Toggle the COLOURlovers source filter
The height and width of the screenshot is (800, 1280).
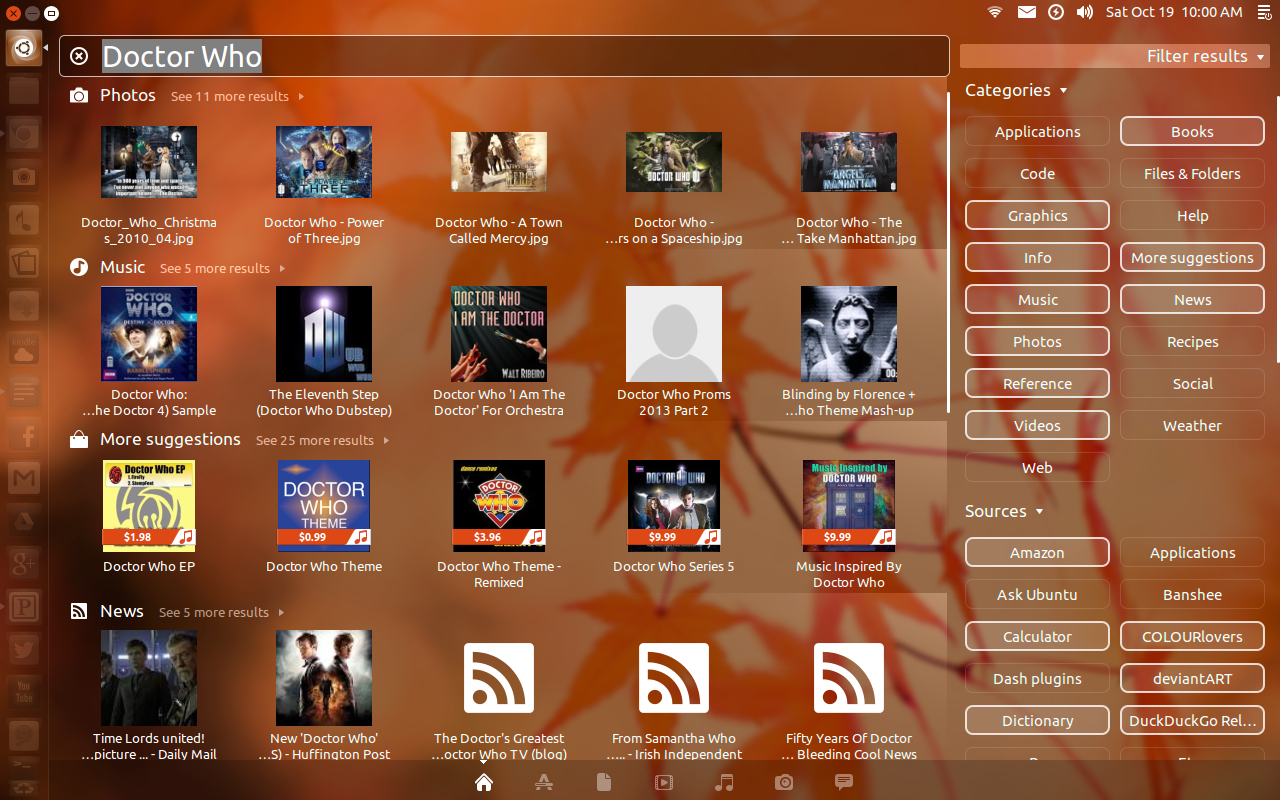tap(1192, 637)
